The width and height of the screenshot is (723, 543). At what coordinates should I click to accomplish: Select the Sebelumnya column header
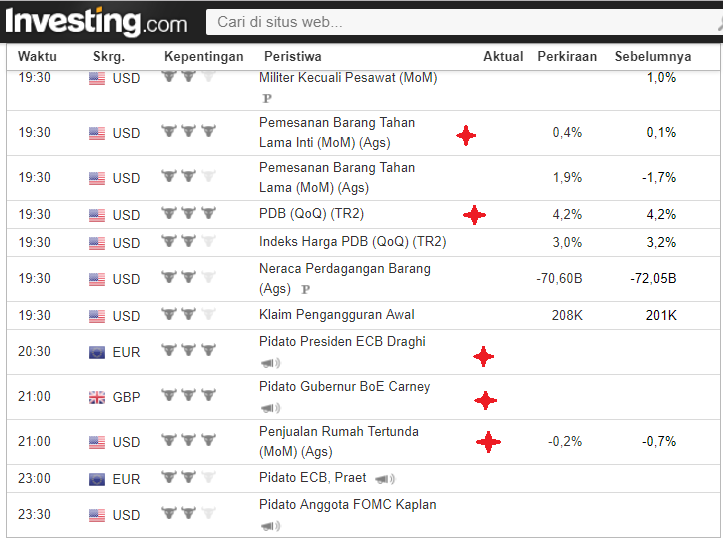tap(653, 56)
